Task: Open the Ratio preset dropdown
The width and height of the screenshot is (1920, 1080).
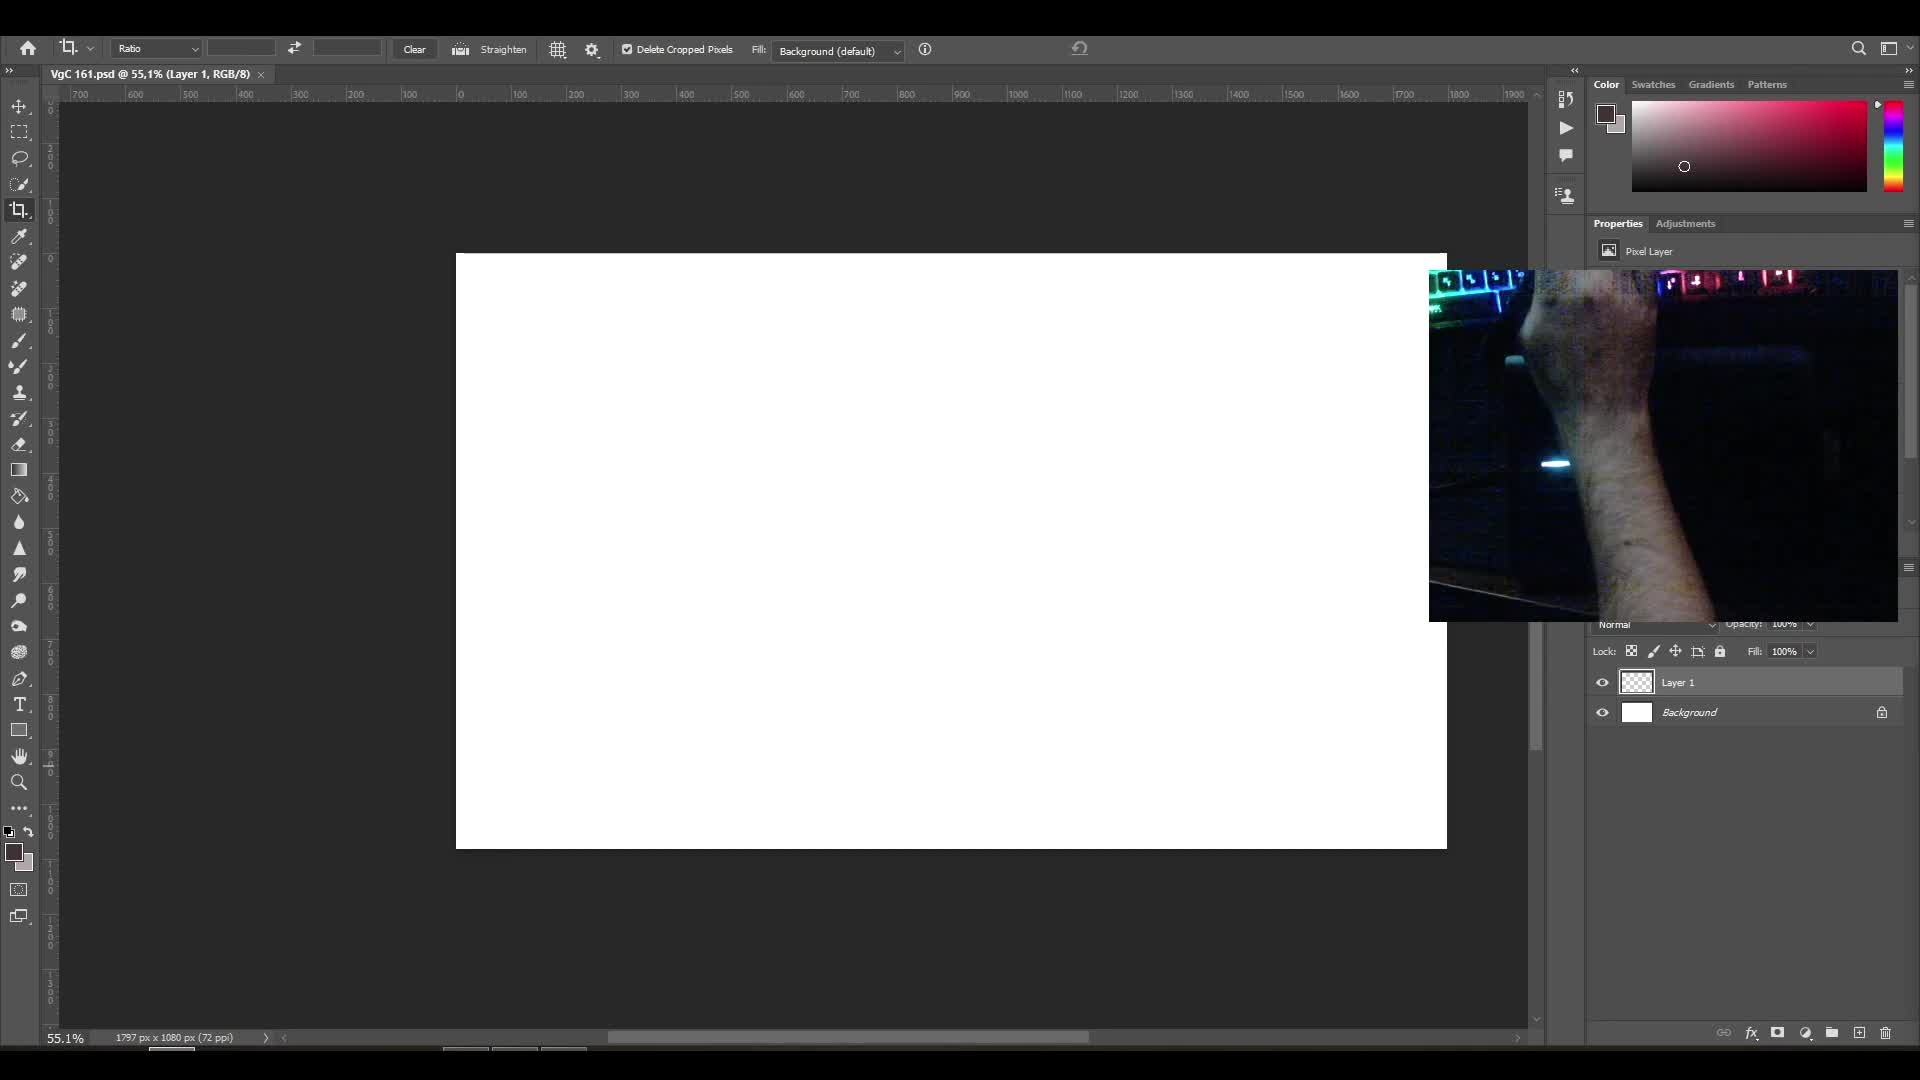Action: (x=157, y=49)
